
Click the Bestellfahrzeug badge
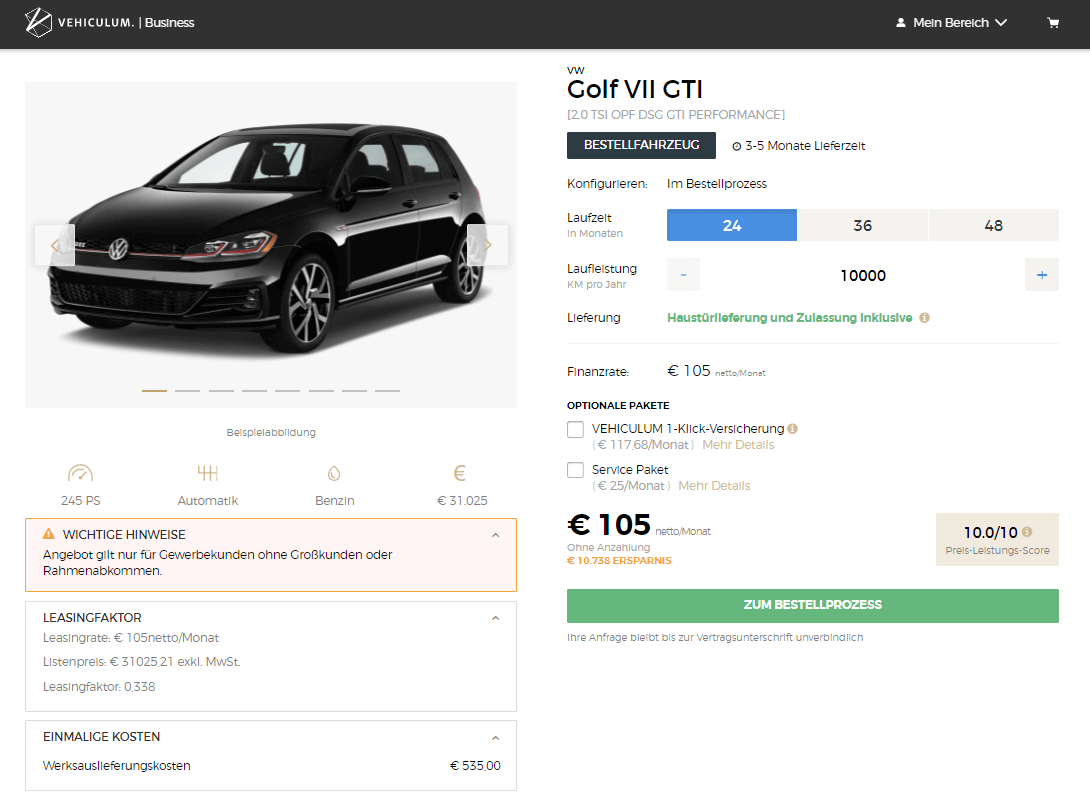pyautogui.click(x=642, y=145)
